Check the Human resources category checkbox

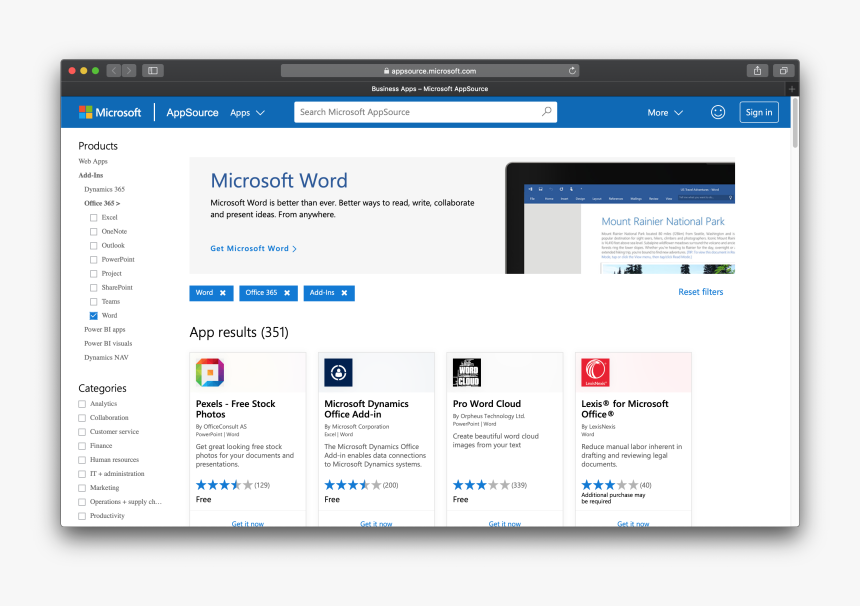[x=82, y=460]
